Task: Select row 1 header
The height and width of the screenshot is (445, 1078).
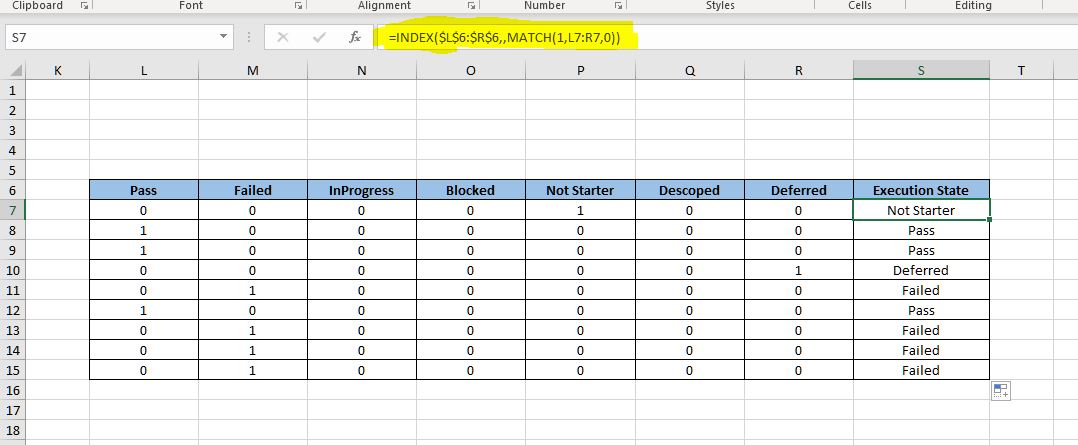Action: point(13,90)
